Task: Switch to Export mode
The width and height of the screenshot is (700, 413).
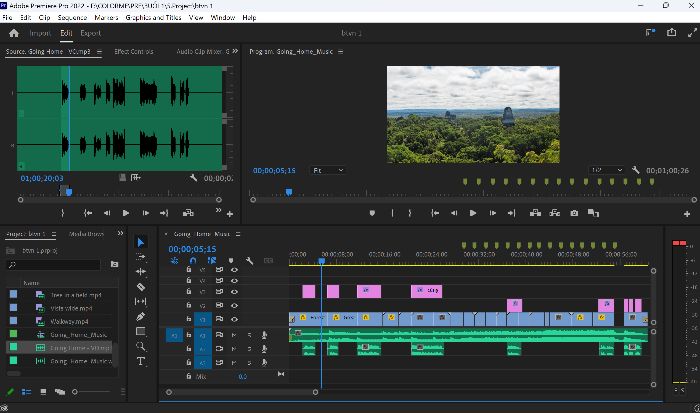Action: coord(91,33)
